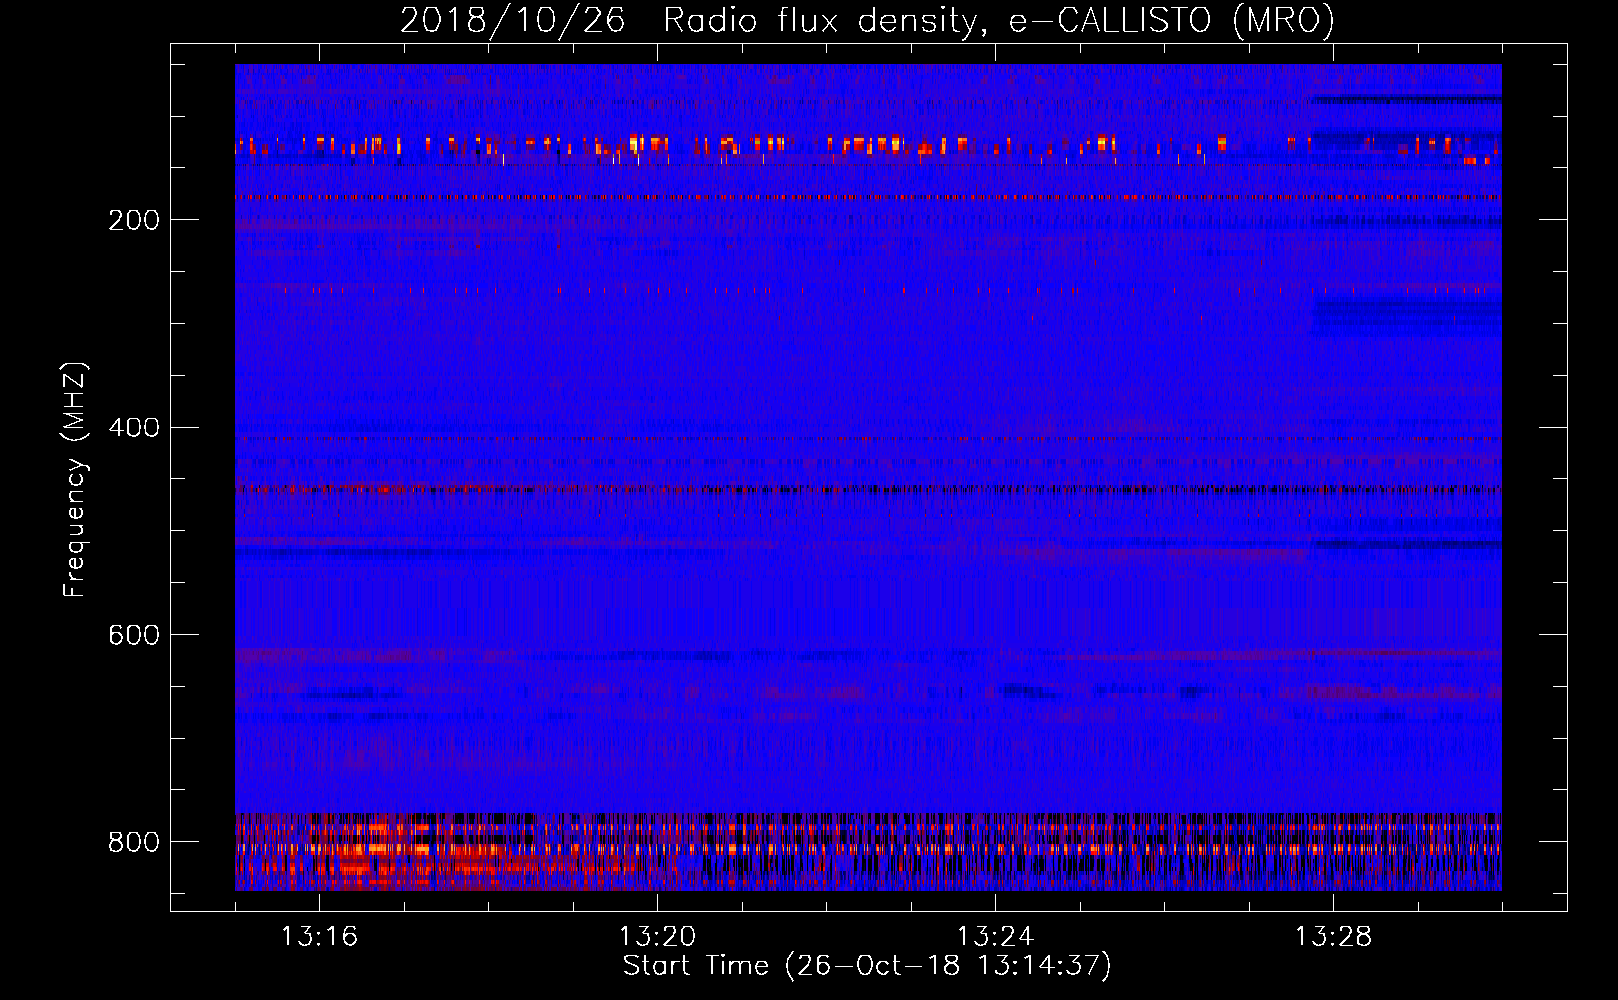The width and height of the screenshot is (1618, 1000).
Task: Click the 600 frequency tick label
Action: point(134,635)
